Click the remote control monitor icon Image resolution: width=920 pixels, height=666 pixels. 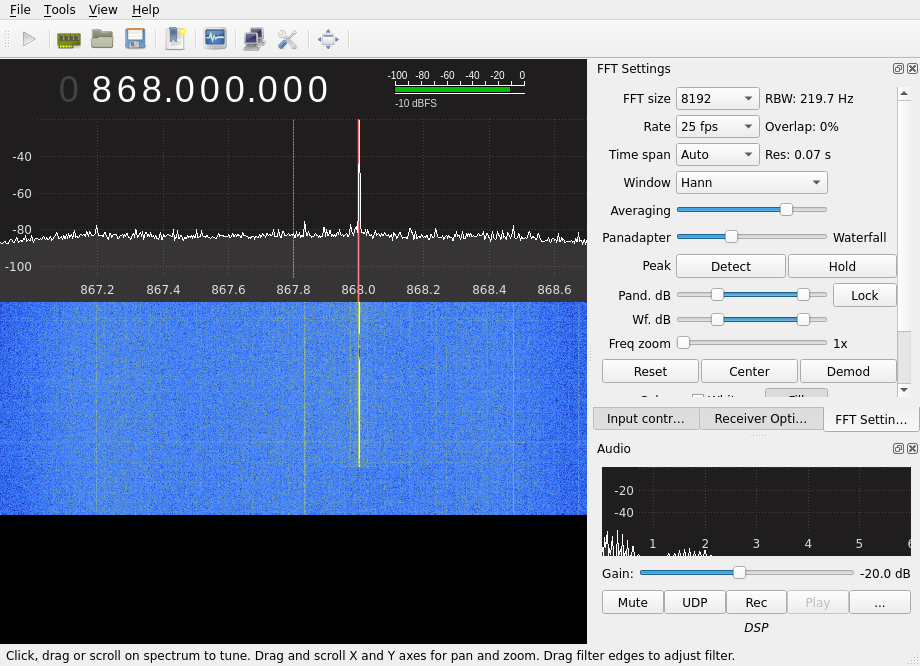coord(215,39)
